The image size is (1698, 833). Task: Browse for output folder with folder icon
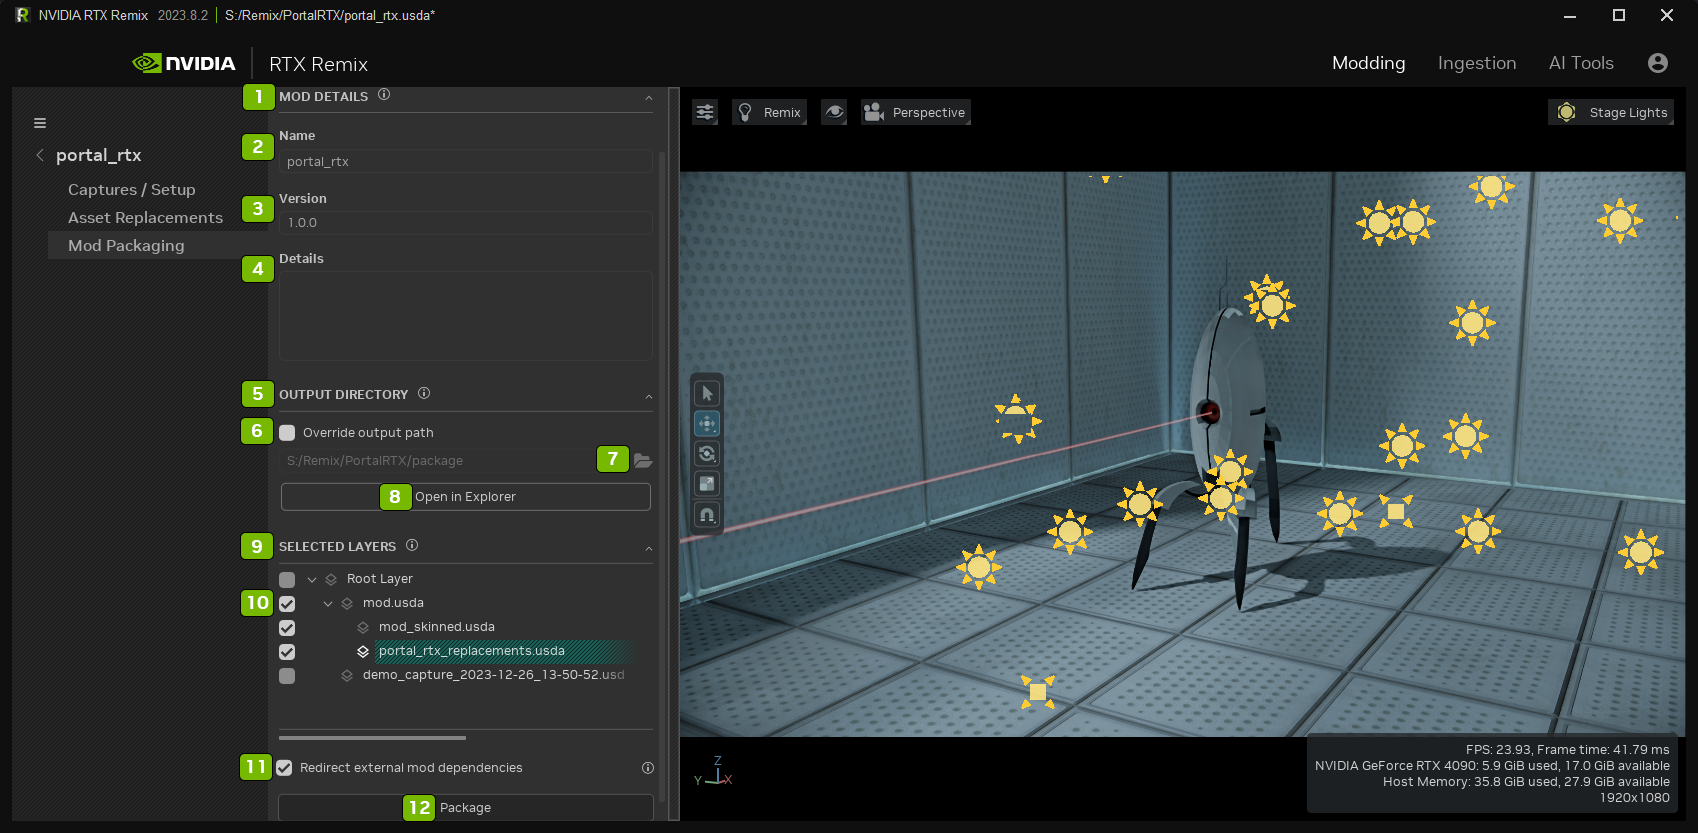pyautogui.click(x=643, y=461)
